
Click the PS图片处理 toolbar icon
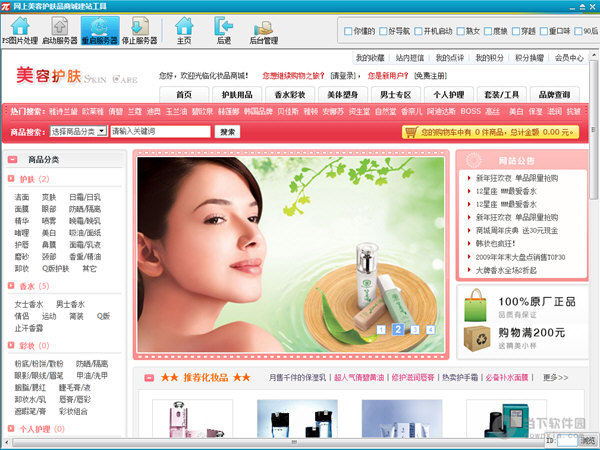(x=19, y=31)
